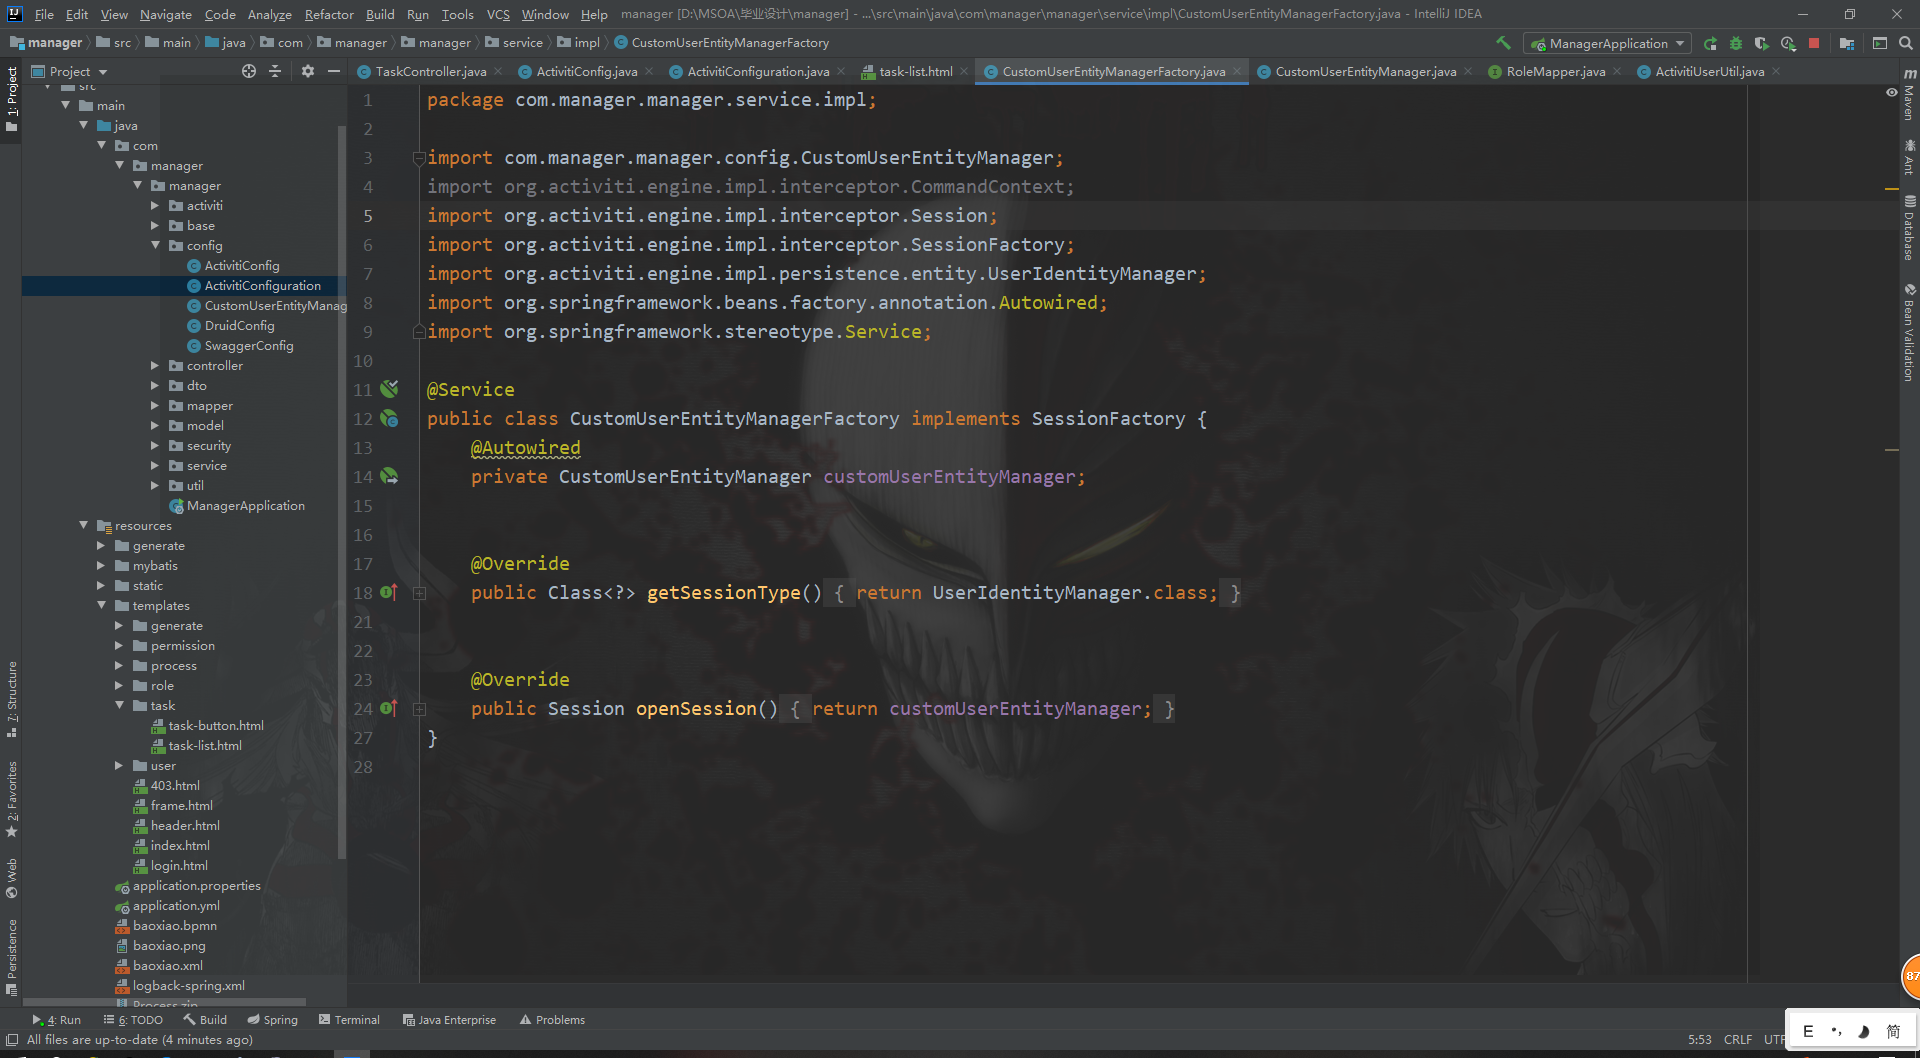Click the Rerun ManagerApplication icon
This screenshot has width=1920, height=1058.
(x=1711, y=43)
